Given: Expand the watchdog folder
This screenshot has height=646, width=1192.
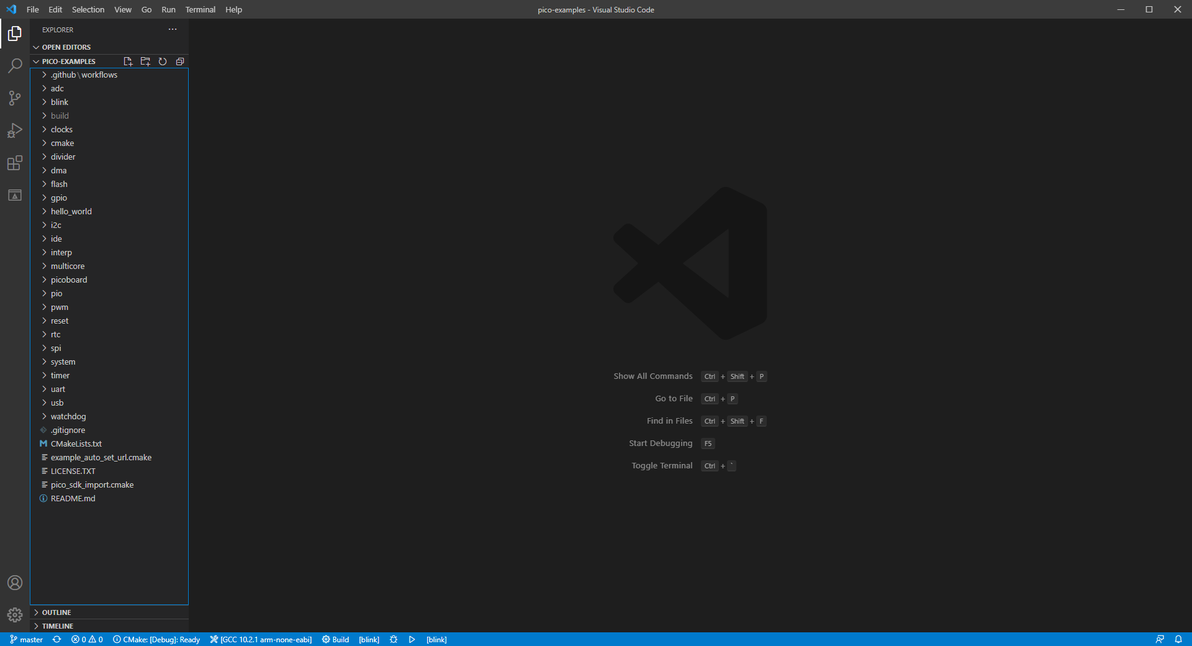Looking at the screenshot, I should 109,417.
